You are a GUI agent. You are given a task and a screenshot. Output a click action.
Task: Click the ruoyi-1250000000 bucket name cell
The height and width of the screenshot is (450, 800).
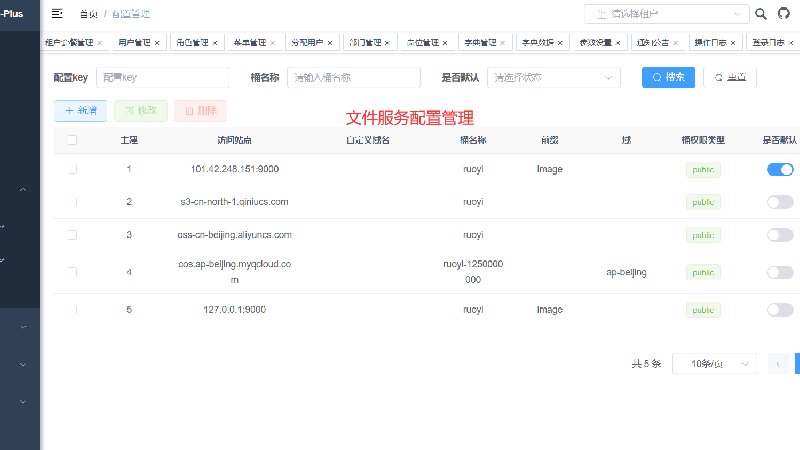[473, 271]
